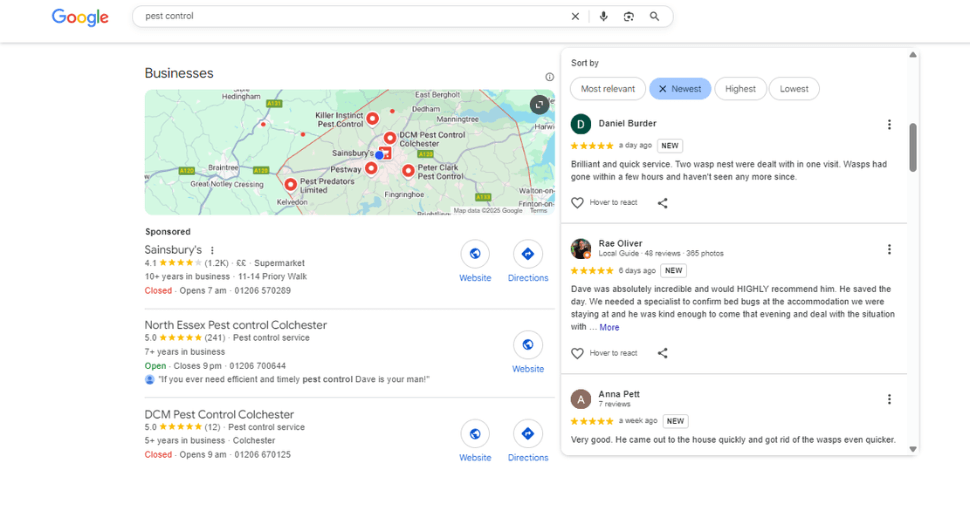Click North Essex 241 reviews count
This screenshot has width=970, height=517.
click(215, 338)
